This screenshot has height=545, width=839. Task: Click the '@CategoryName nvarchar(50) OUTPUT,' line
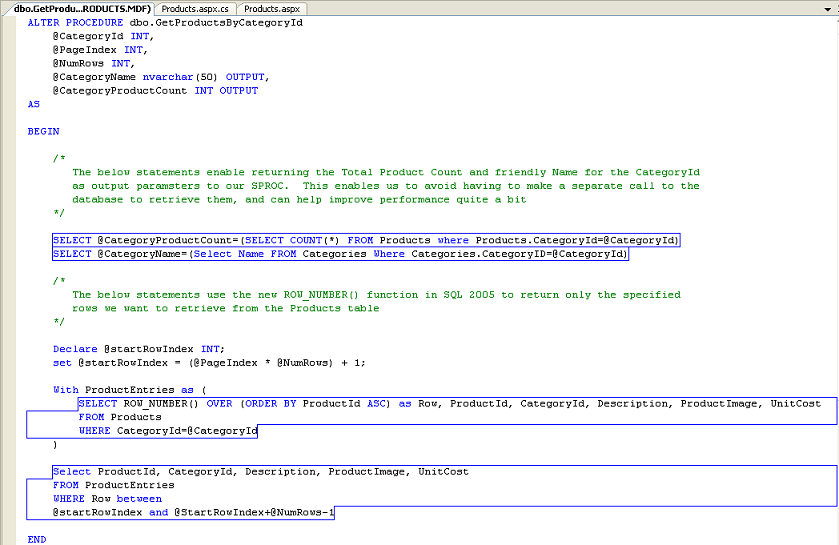(161, 77)
